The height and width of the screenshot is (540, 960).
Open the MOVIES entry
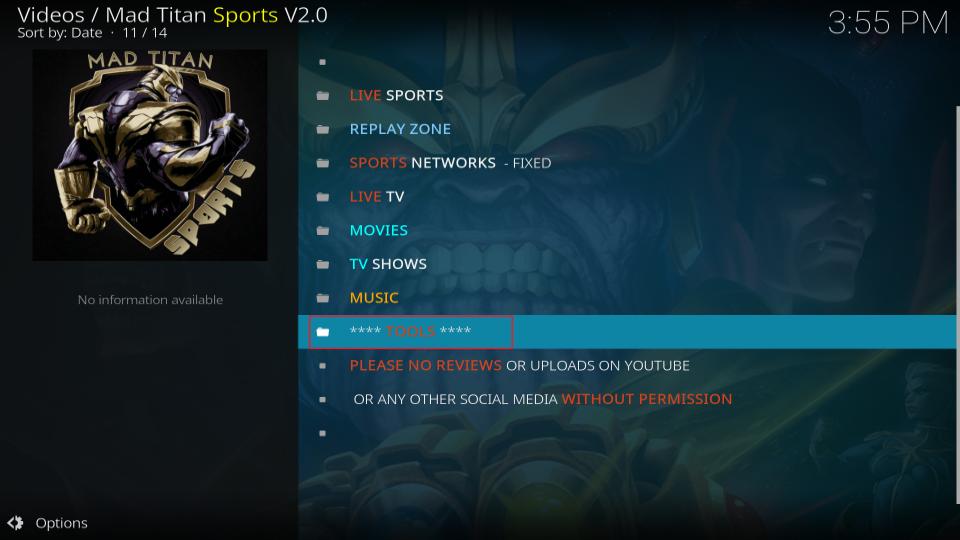[626, 230]
